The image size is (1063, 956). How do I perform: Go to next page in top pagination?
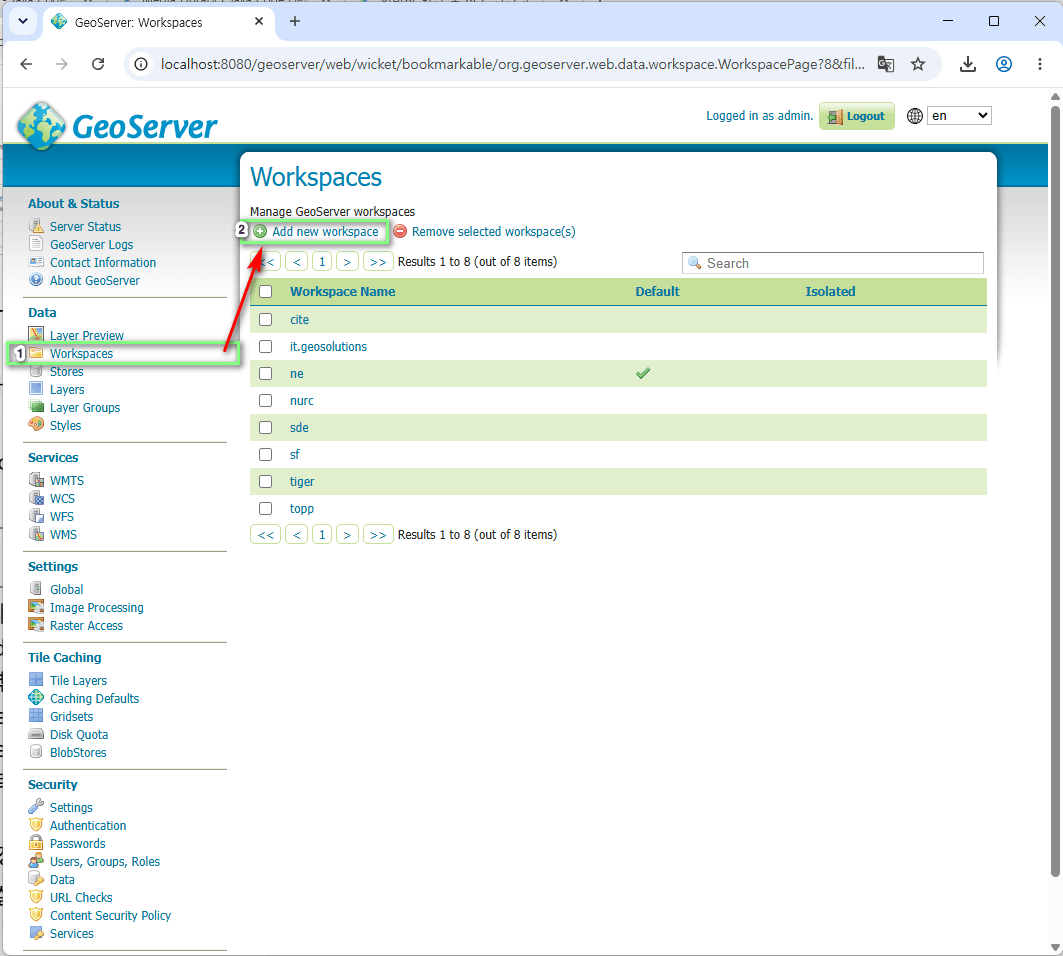[x=347, y=262]
